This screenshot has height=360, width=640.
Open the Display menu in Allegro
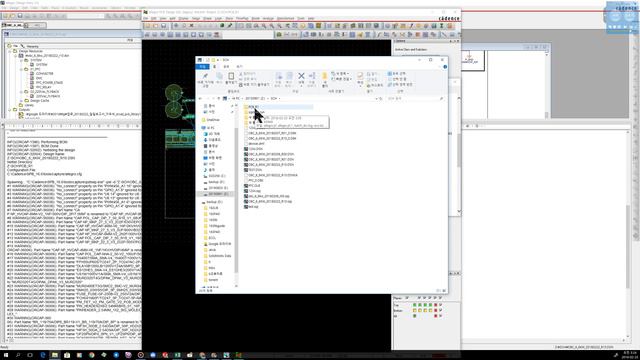point(183,18)
